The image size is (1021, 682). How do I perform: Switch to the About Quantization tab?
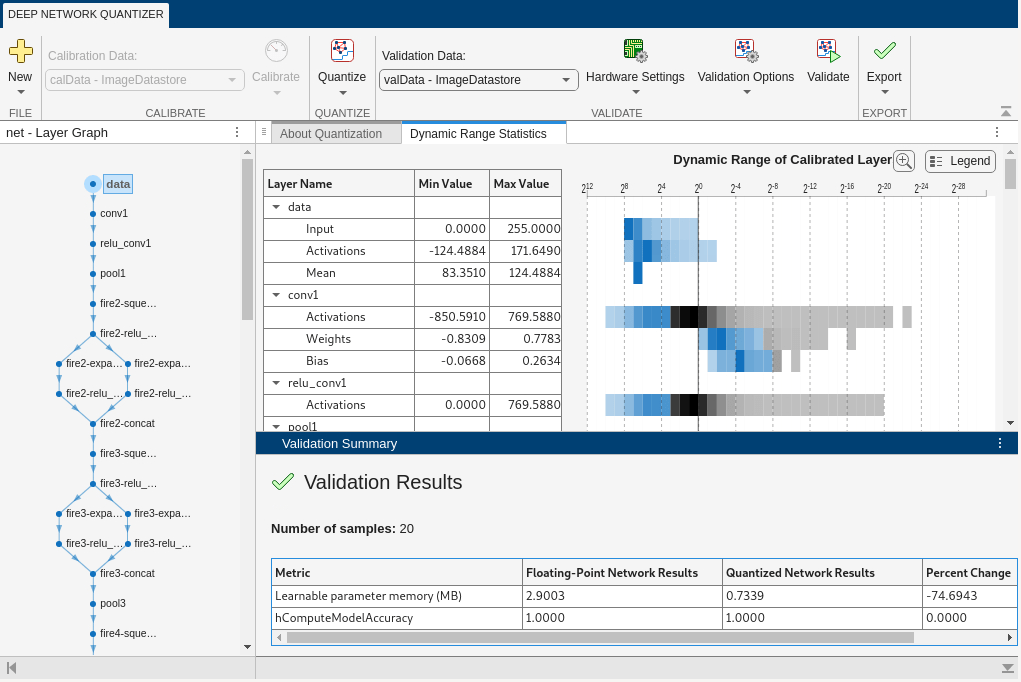coord(330,133)
